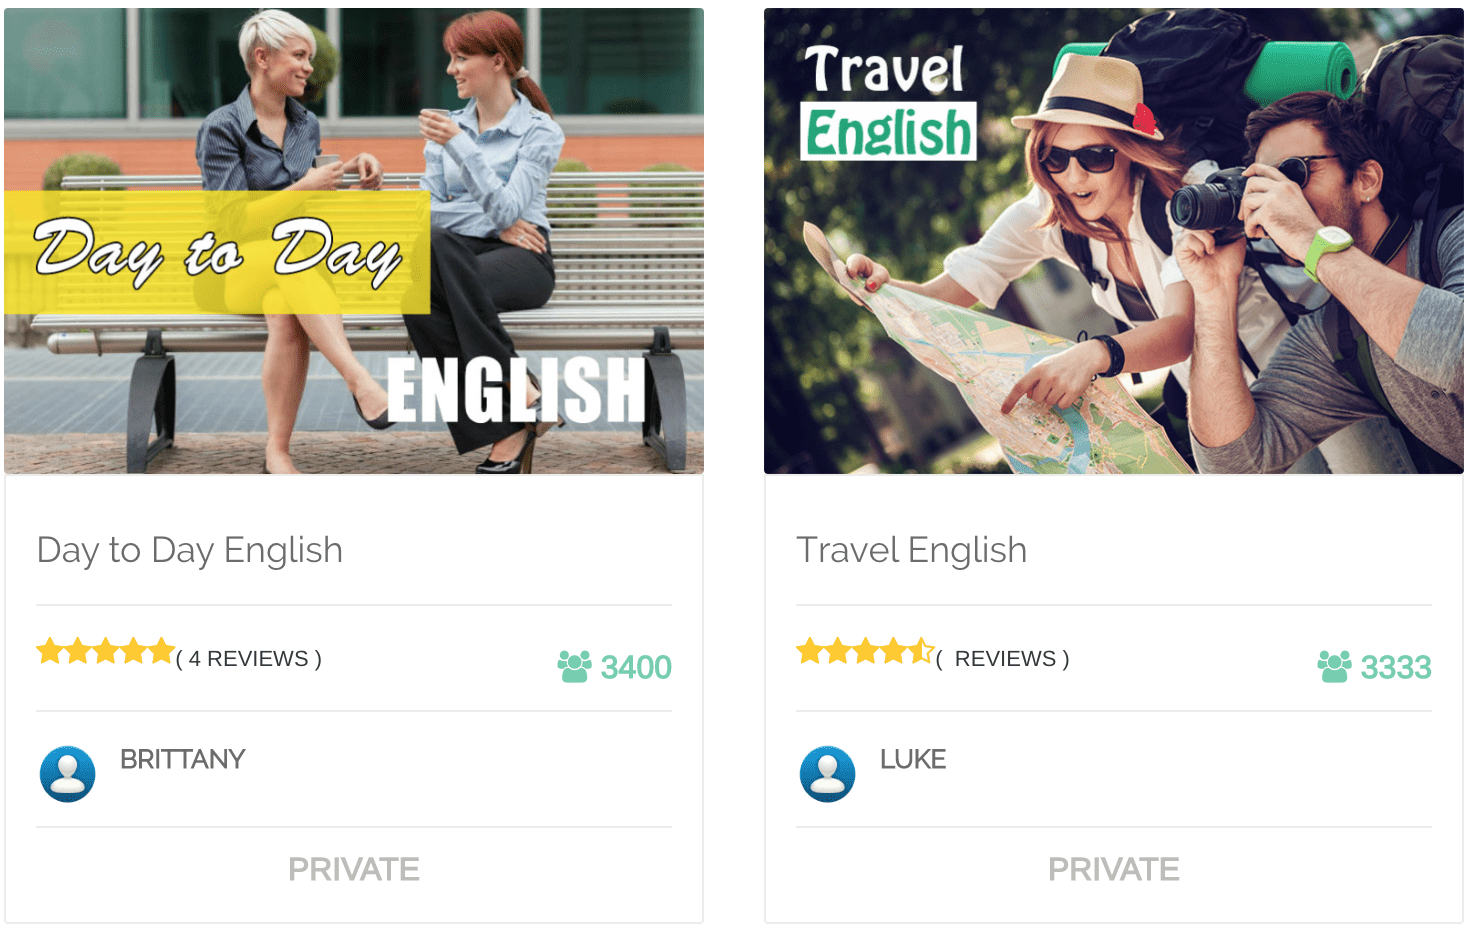The width and height of the screenshot is (1474, 932).
Task: Click PRIVATE button on Travel English card
Action: pyautogui.click(x=1114, y=870)
